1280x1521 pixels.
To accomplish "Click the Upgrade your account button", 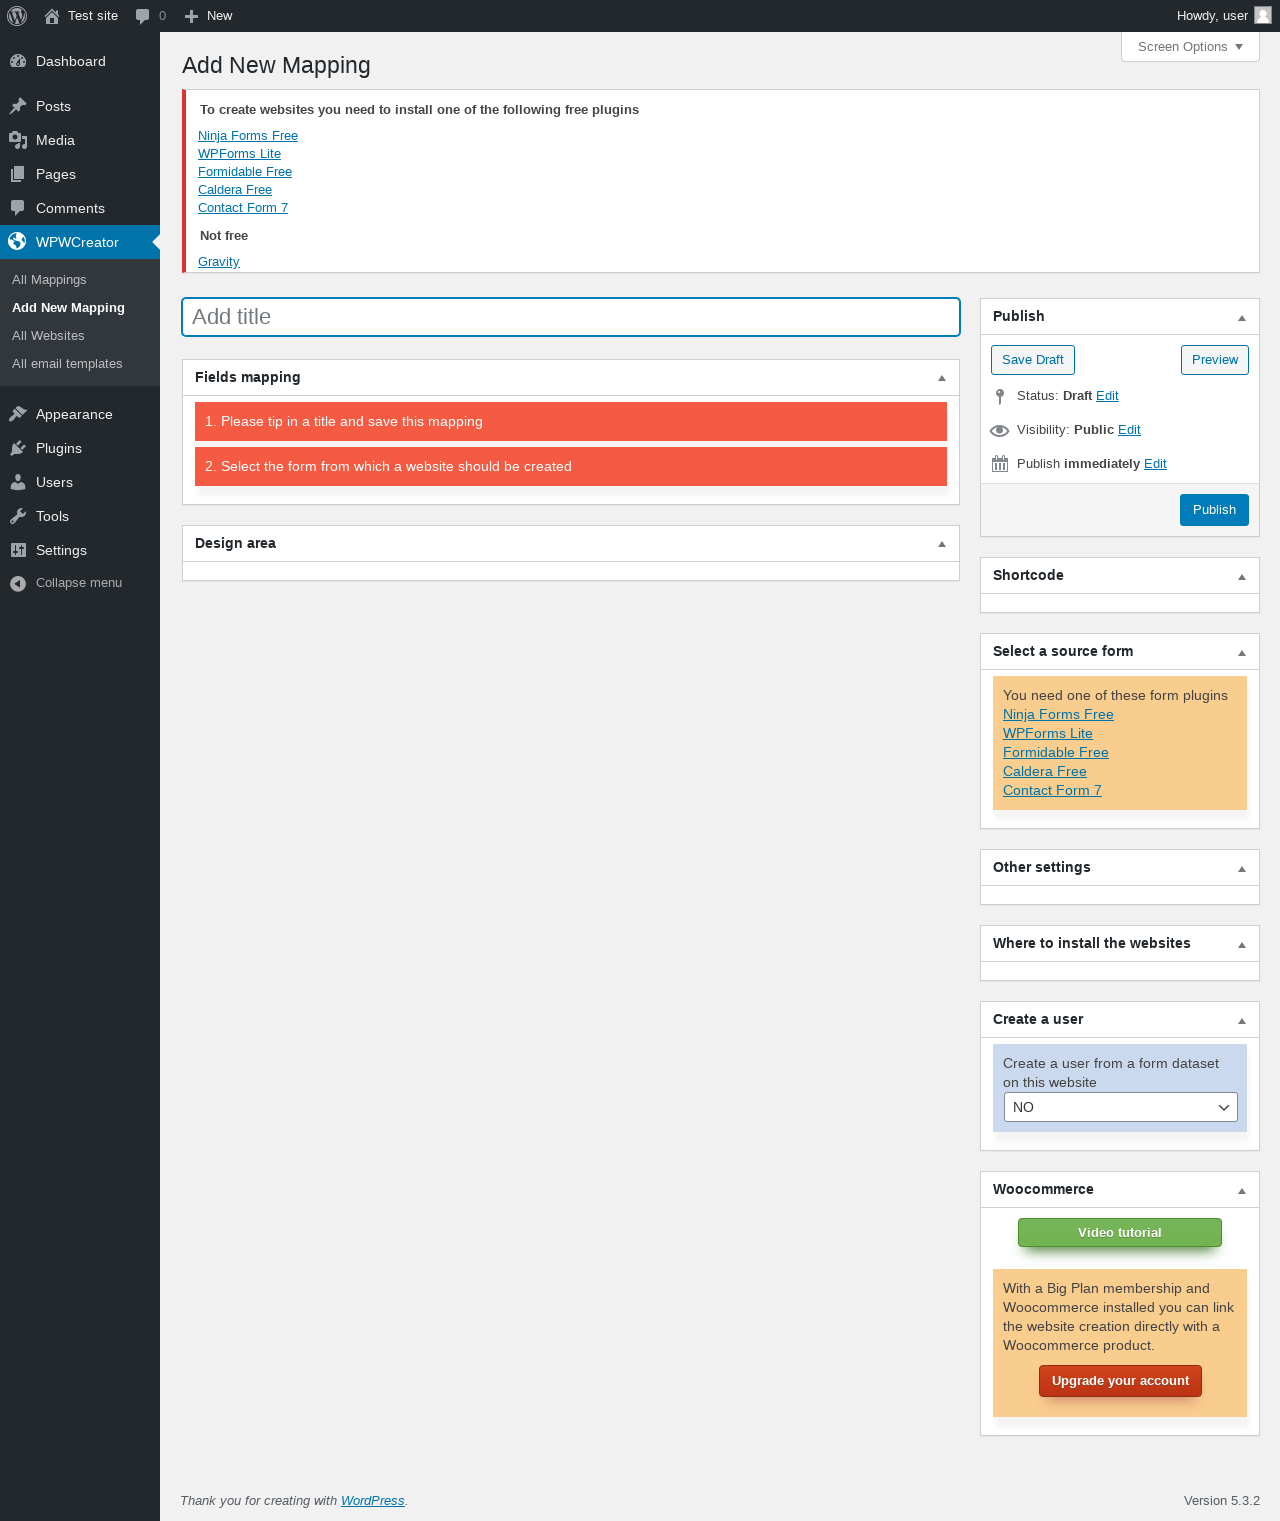I will [x=1120, y=1381].
